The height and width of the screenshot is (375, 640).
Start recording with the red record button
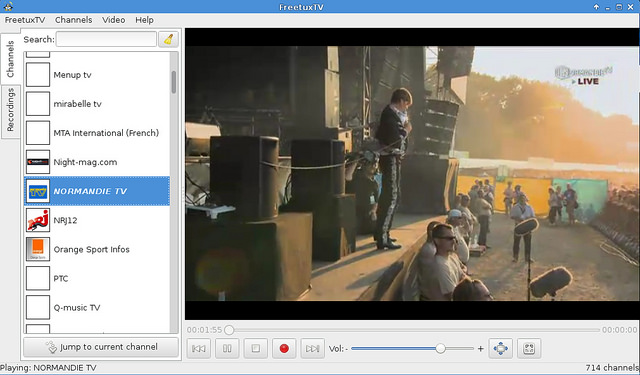coord(284,348)
